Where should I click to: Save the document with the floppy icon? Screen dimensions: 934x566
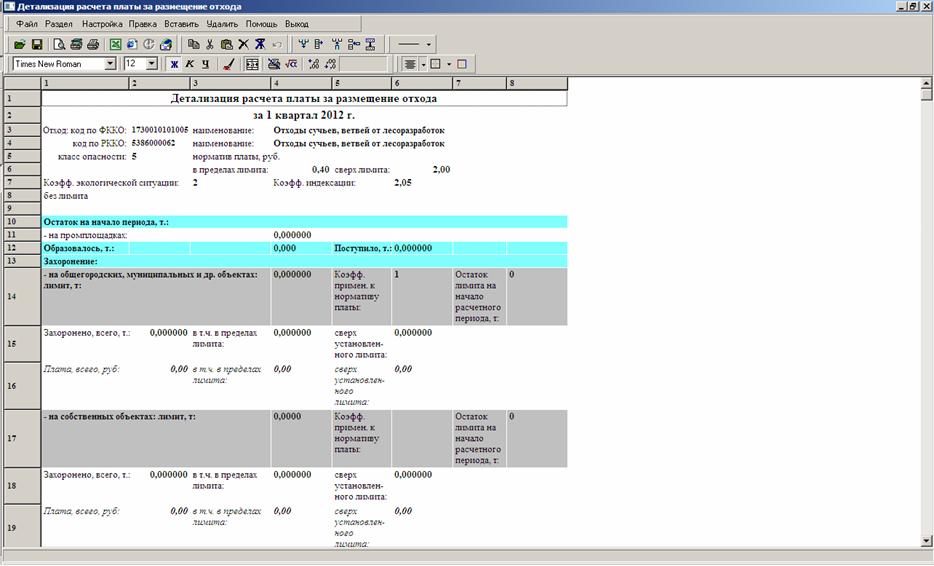(36, 44)
